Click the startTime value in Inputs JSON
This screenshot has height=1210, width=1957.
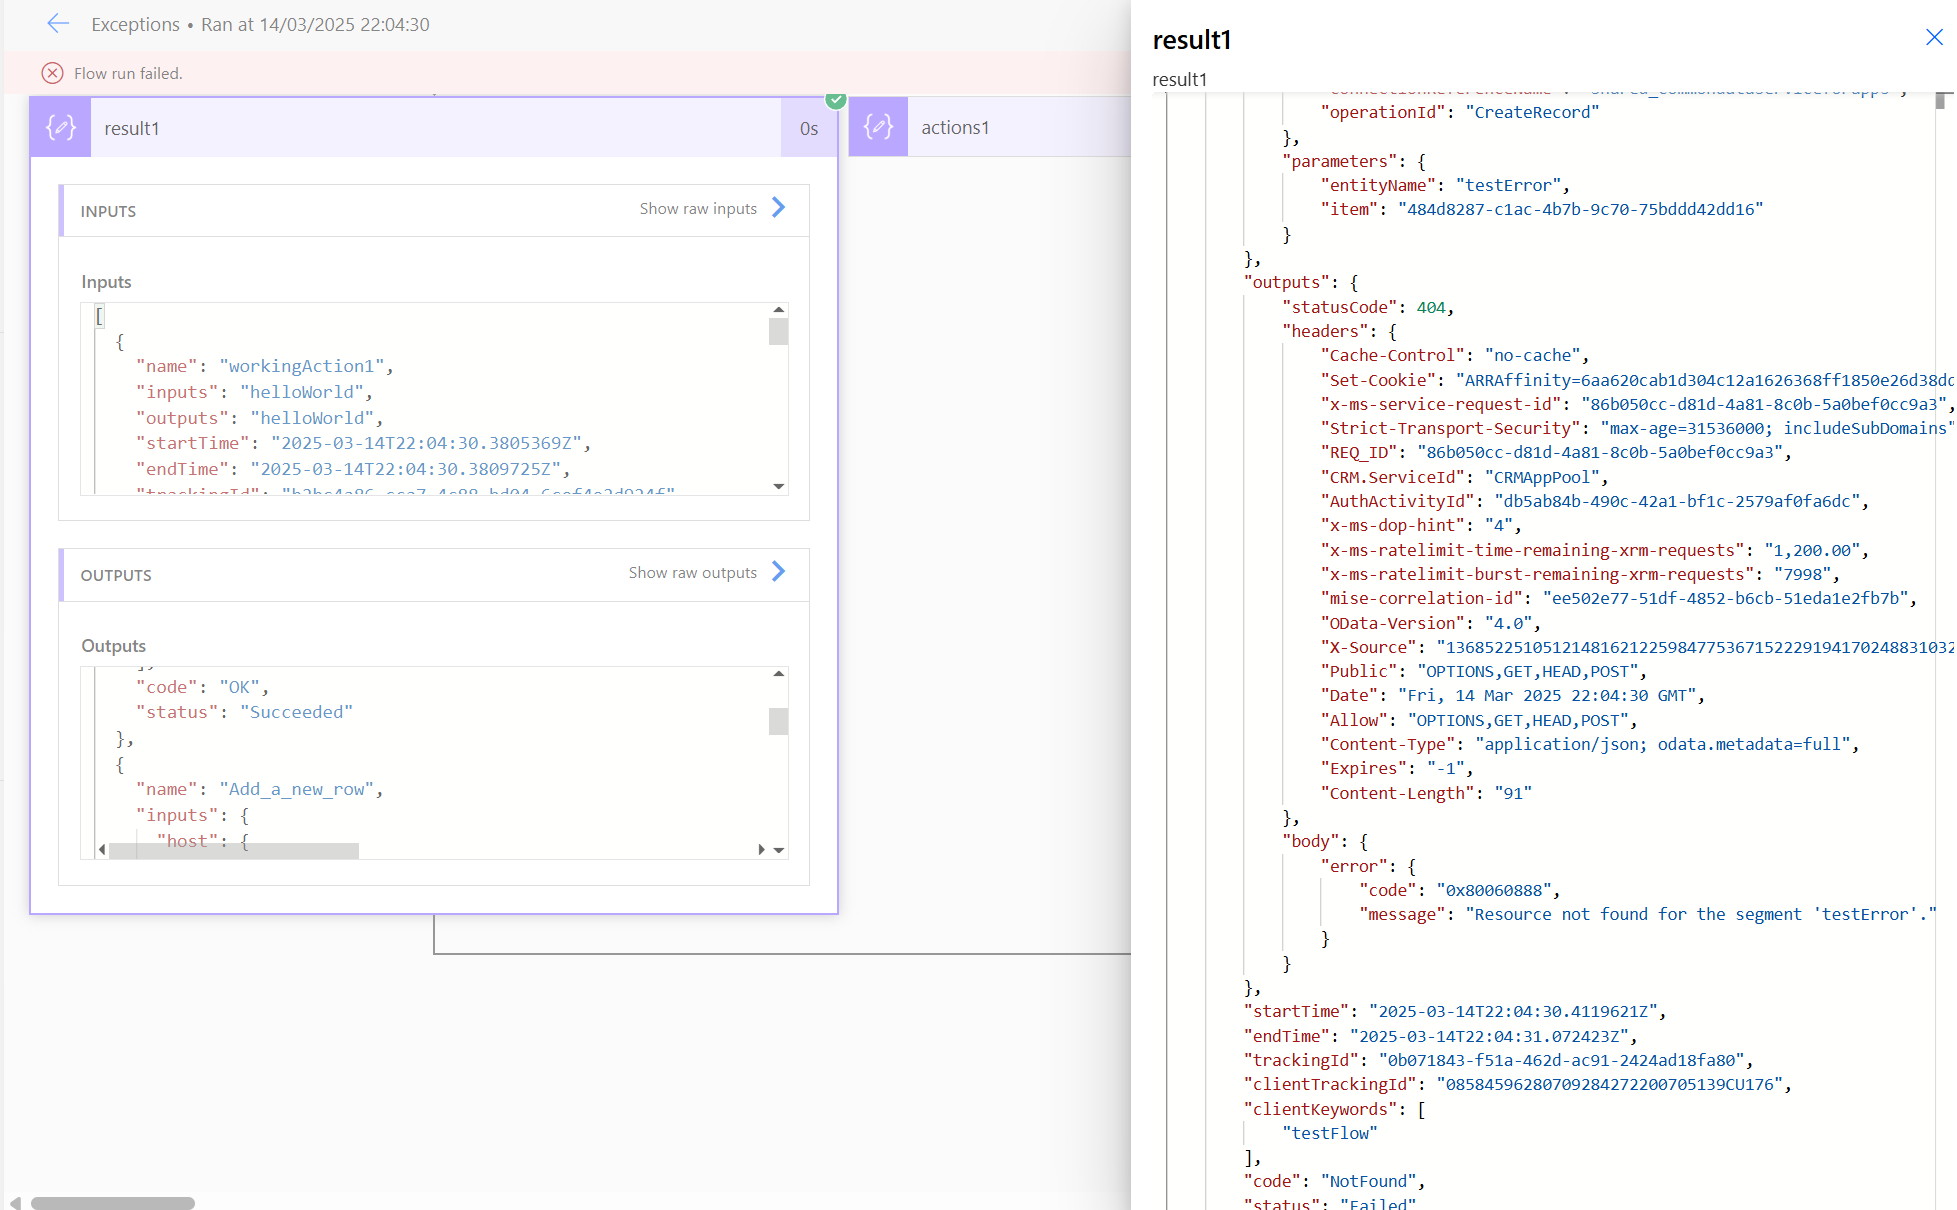coord(426,443)
